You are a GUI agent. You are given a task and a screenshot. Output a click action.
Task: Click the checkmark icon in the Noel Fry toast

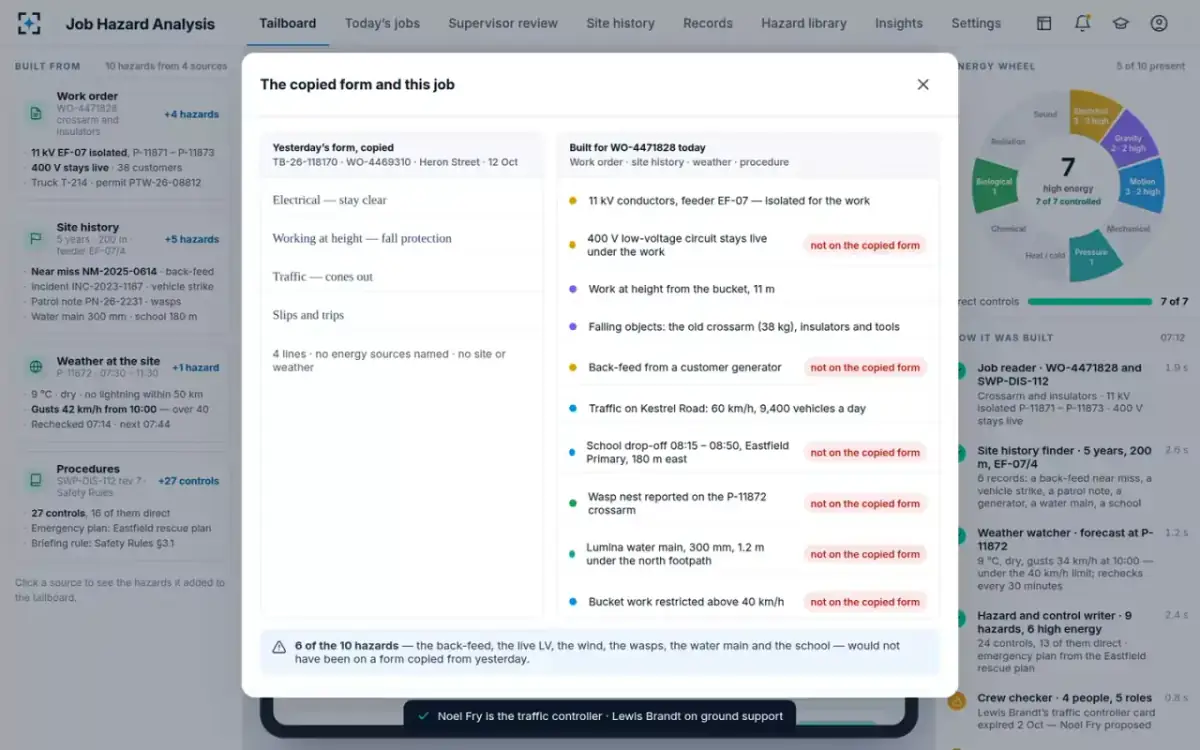[x=424, y=716]
